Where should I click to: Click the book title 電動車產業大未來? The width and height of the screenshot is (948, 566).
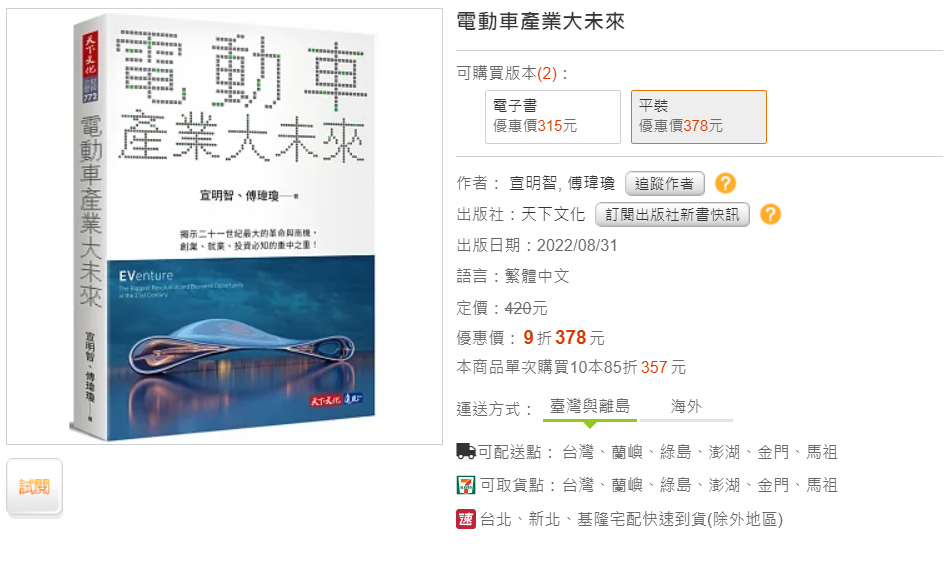click(540, 22)
